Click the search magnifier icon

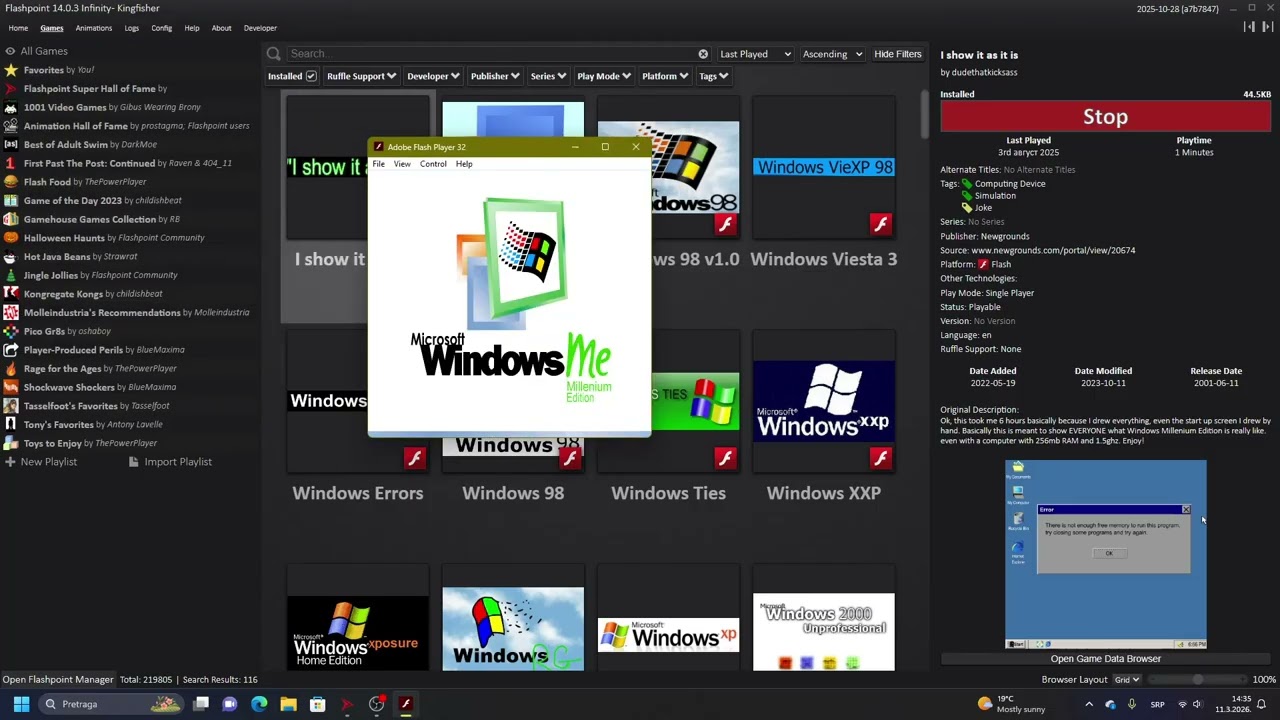coord(273,54)
